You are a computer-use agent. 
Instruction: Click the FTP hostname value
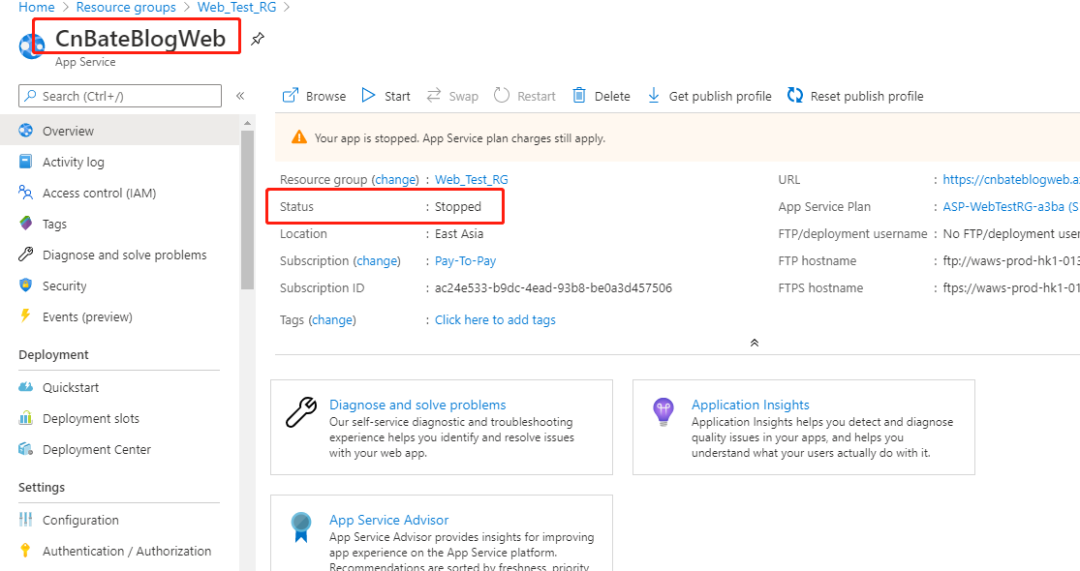coord(1010,260)
